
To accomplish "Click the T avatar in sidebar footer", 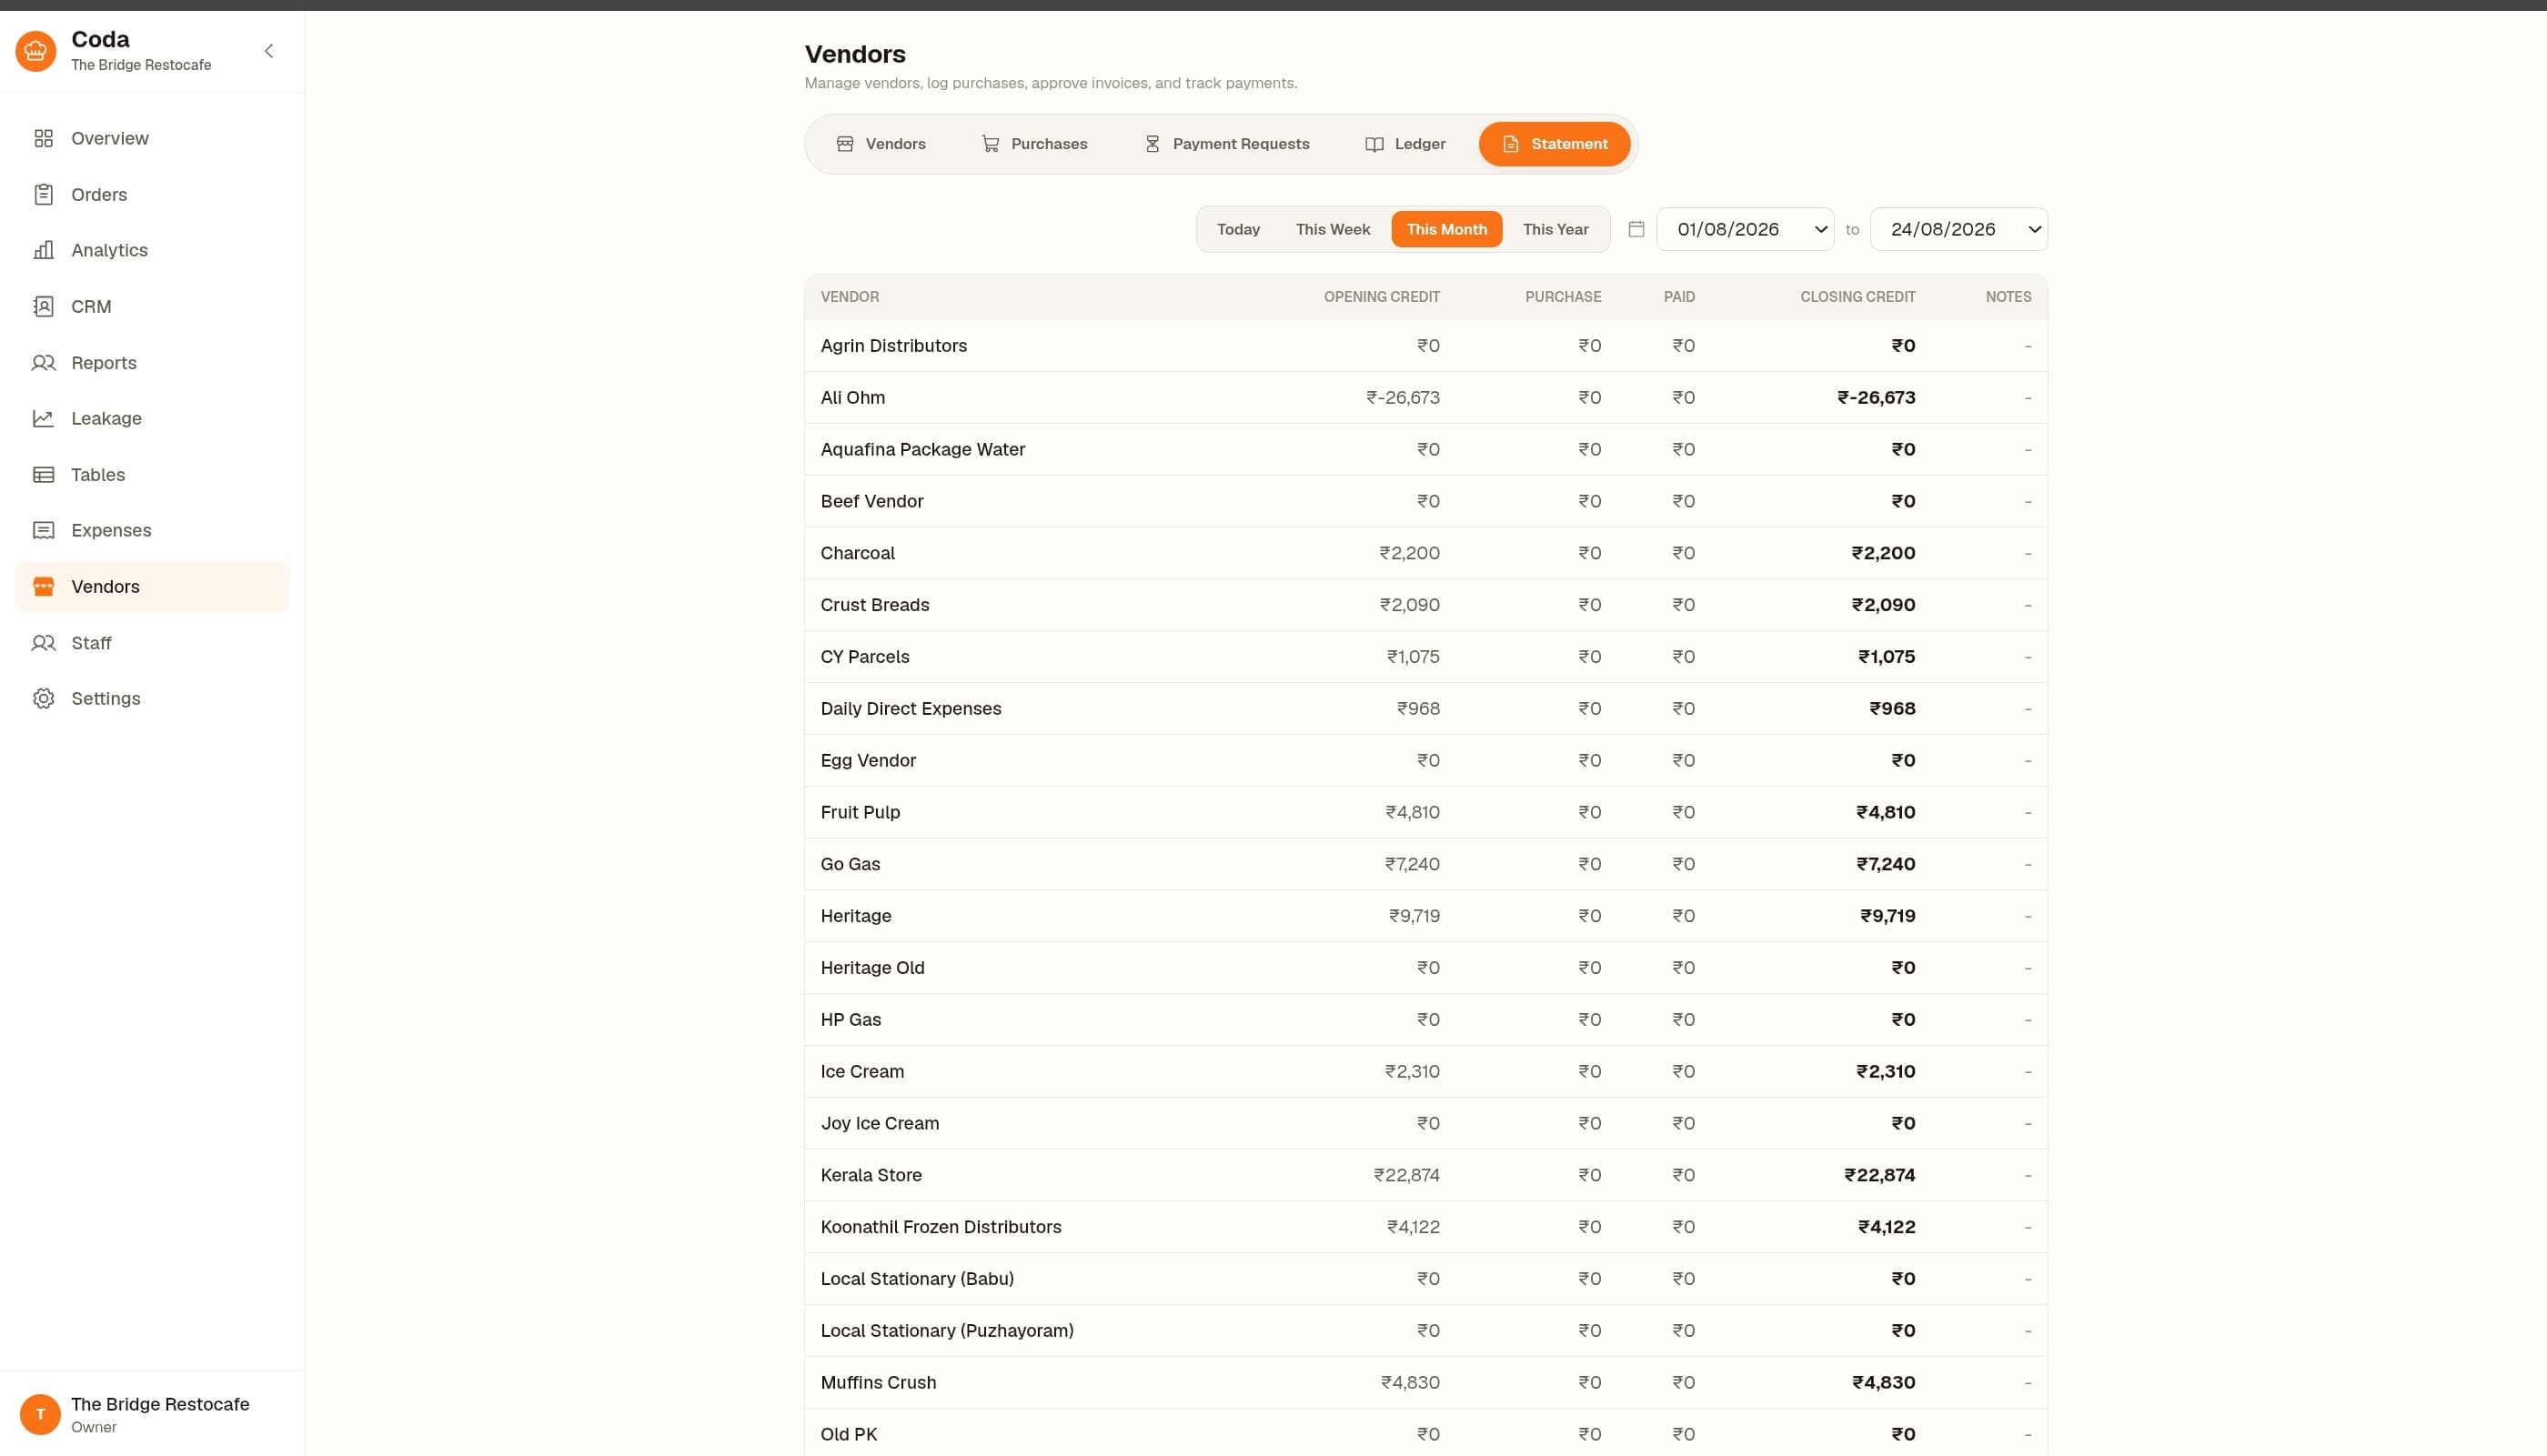I will tap(40, 1414).
